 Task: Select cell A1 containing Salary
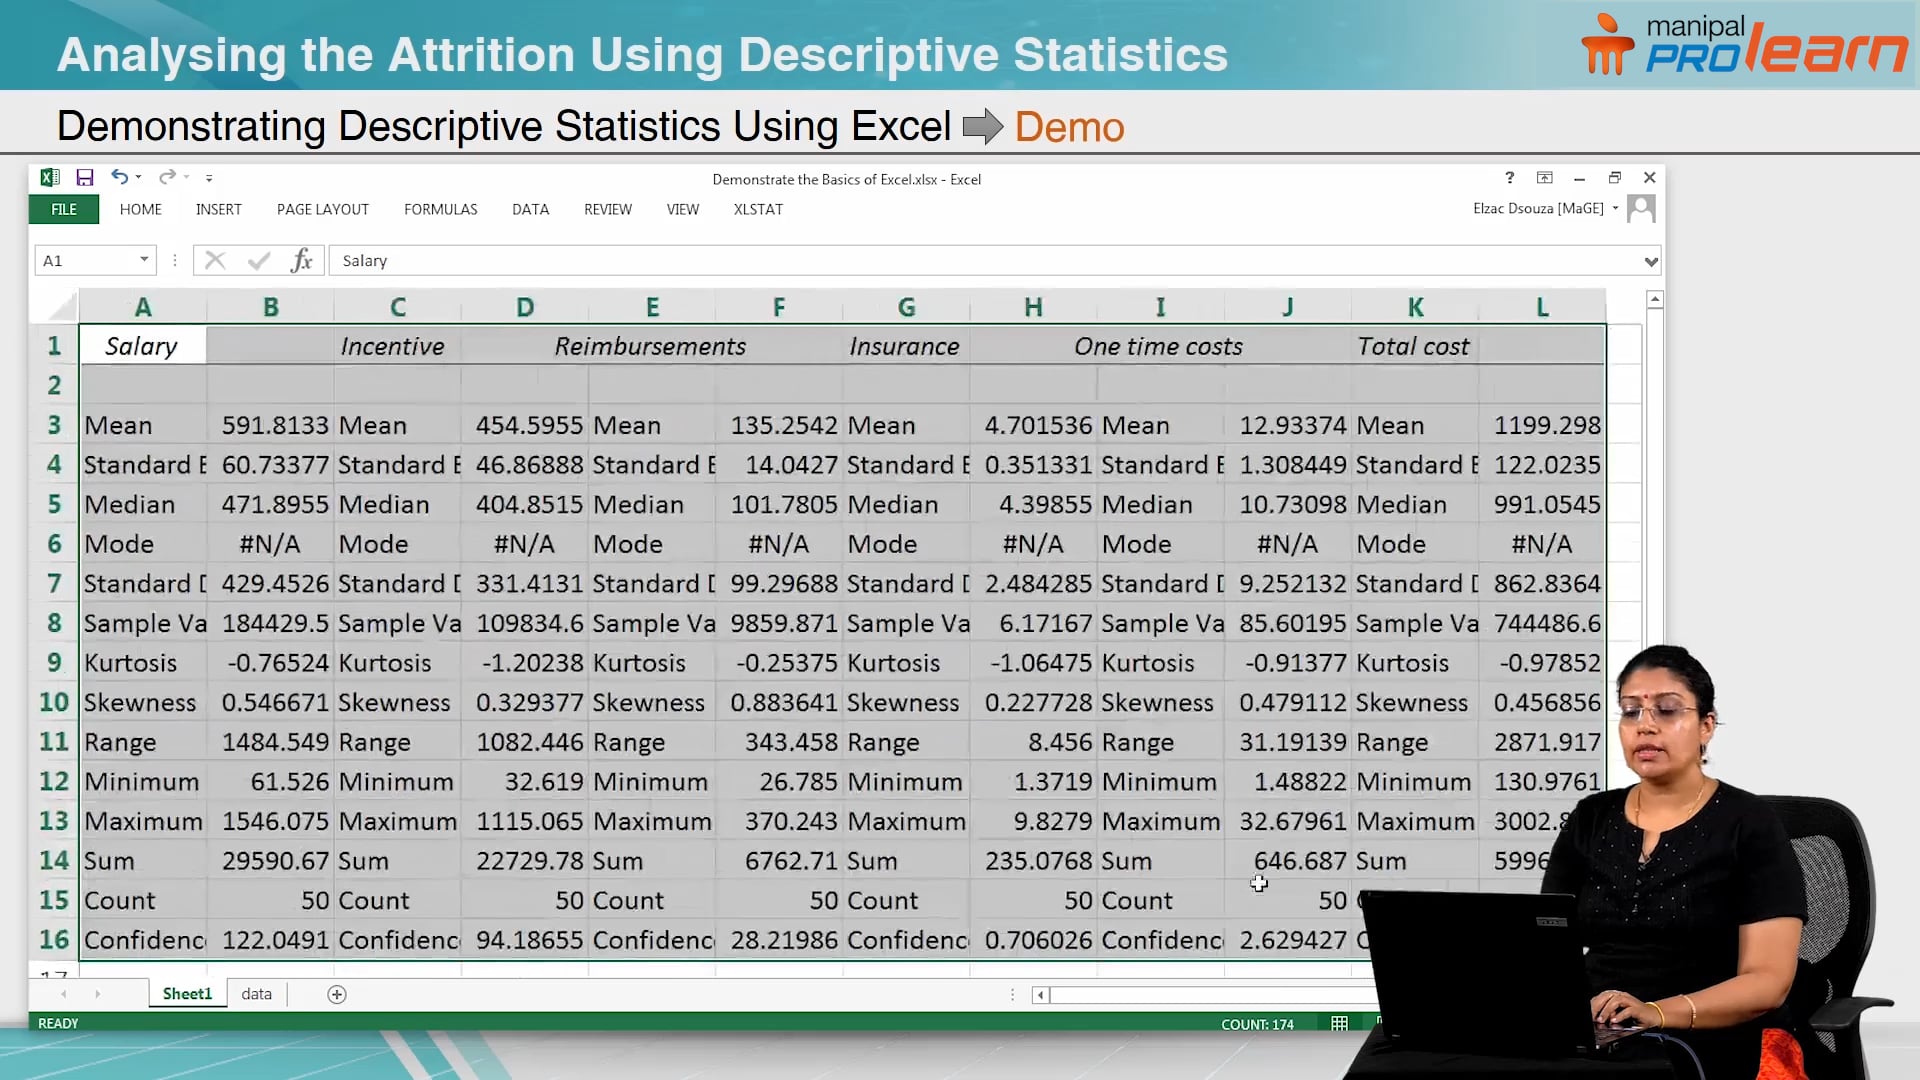point(142,345)
